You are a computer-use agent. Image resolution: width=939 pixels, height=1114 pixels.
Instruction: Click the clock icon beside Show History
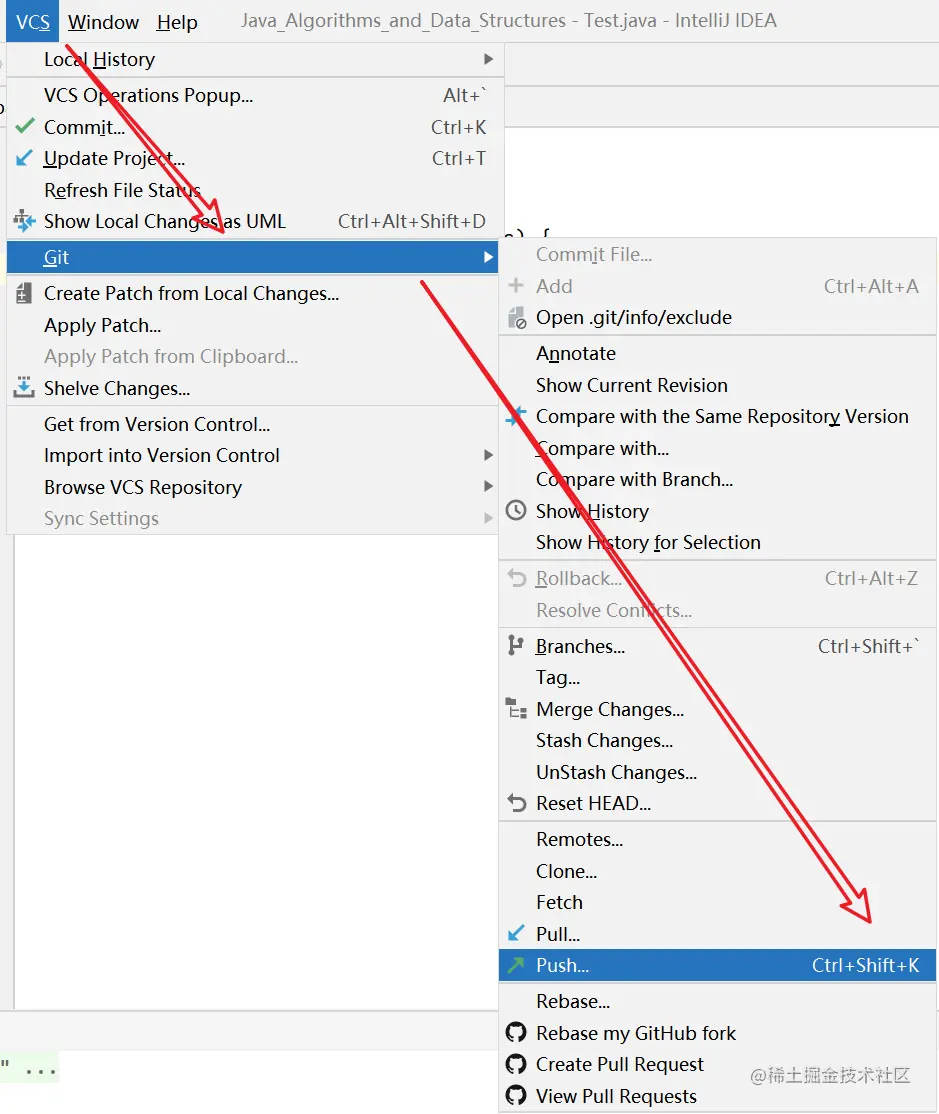[x=516, y=511]
